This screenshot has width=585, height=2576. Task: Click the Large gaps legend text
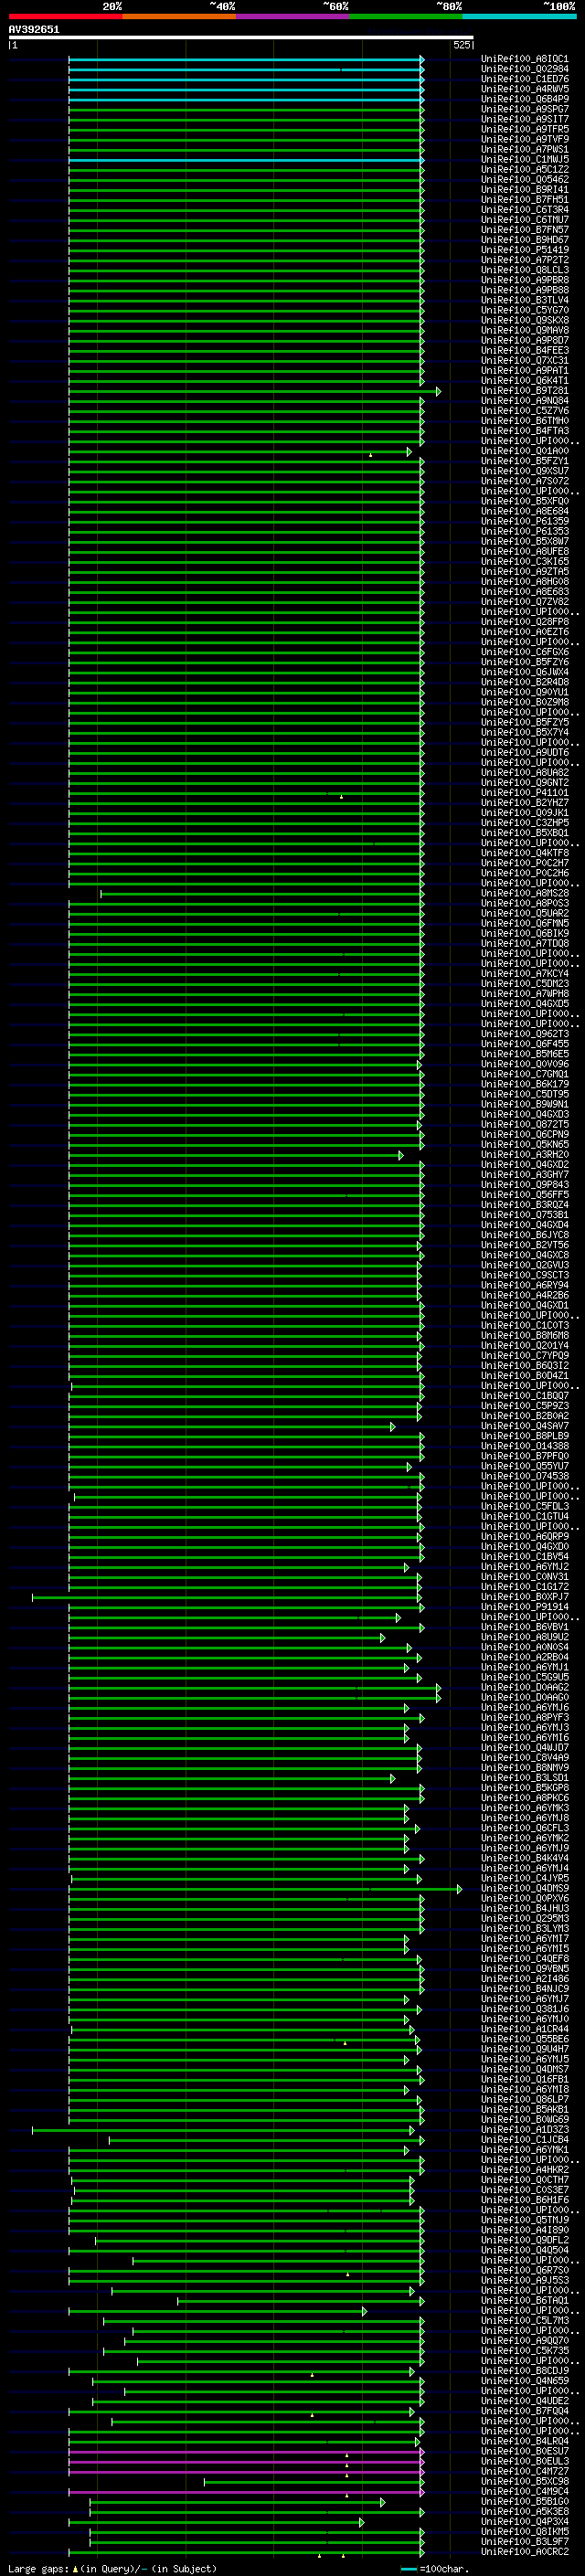tap(38, 2569)
